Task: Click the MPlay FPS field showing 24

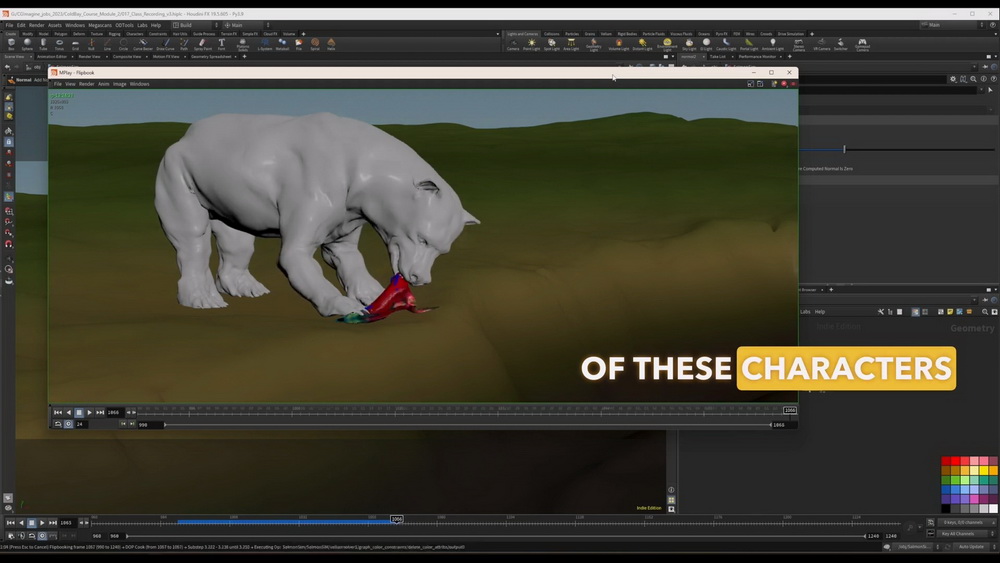Action: coord(80,424)
